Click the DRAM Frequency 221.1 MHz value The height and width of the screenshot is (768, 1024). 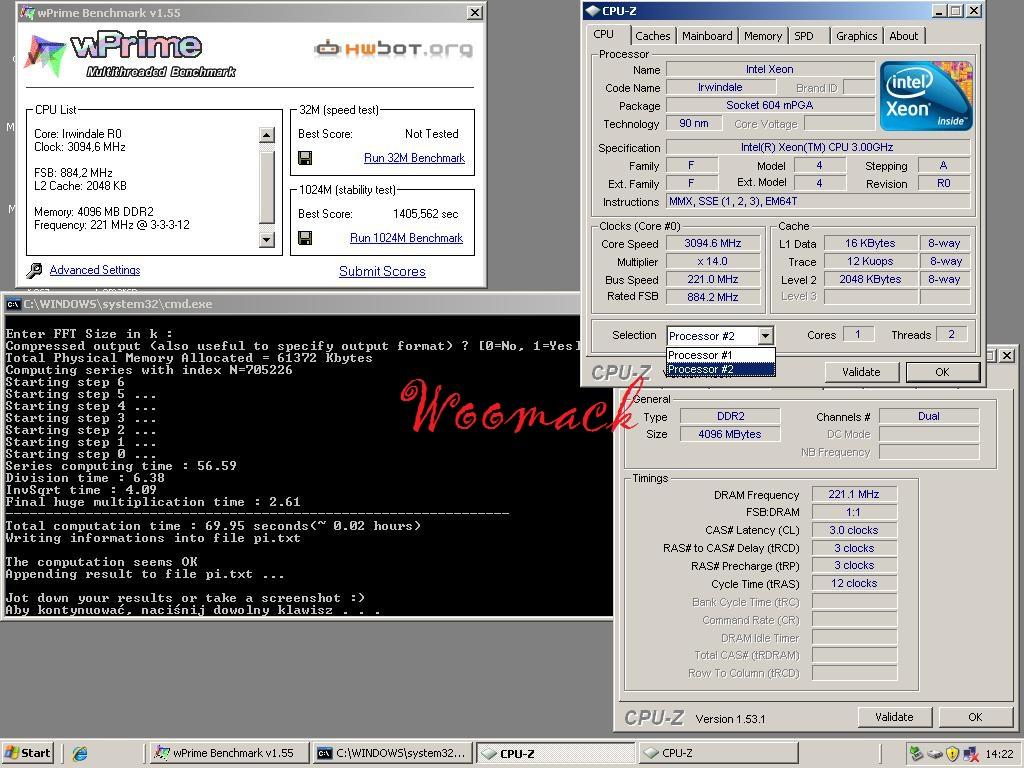point(854,494)
